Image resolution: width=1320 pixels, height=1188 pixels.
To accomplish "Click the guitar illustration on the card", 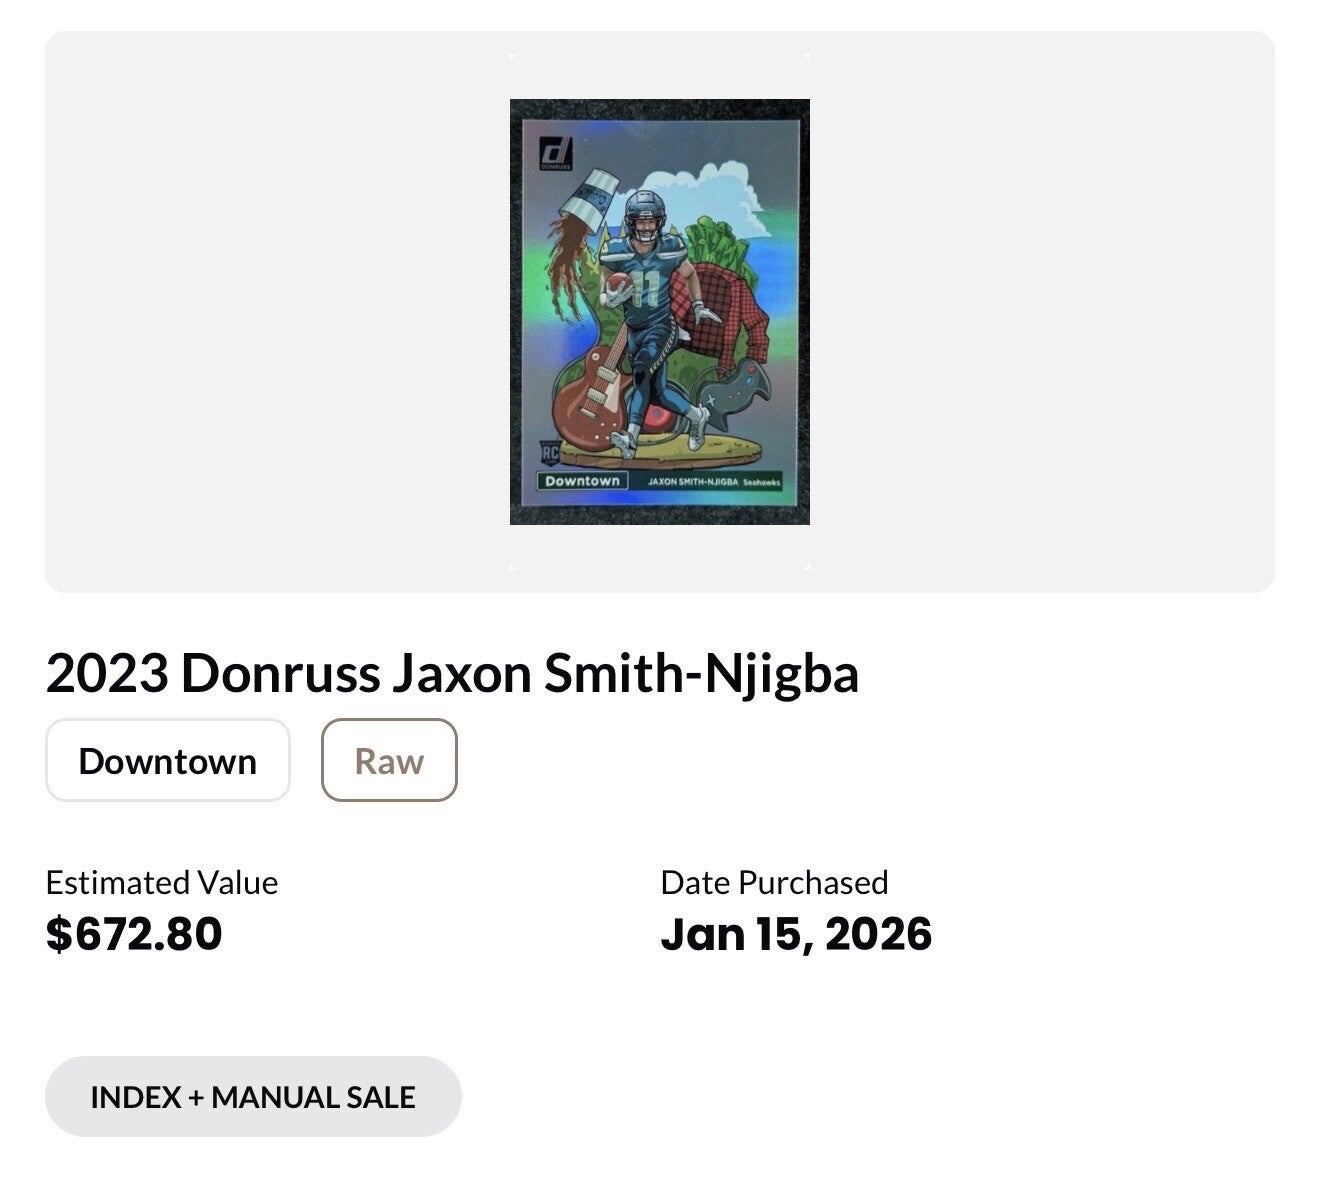I will click(x=592, y=393).
